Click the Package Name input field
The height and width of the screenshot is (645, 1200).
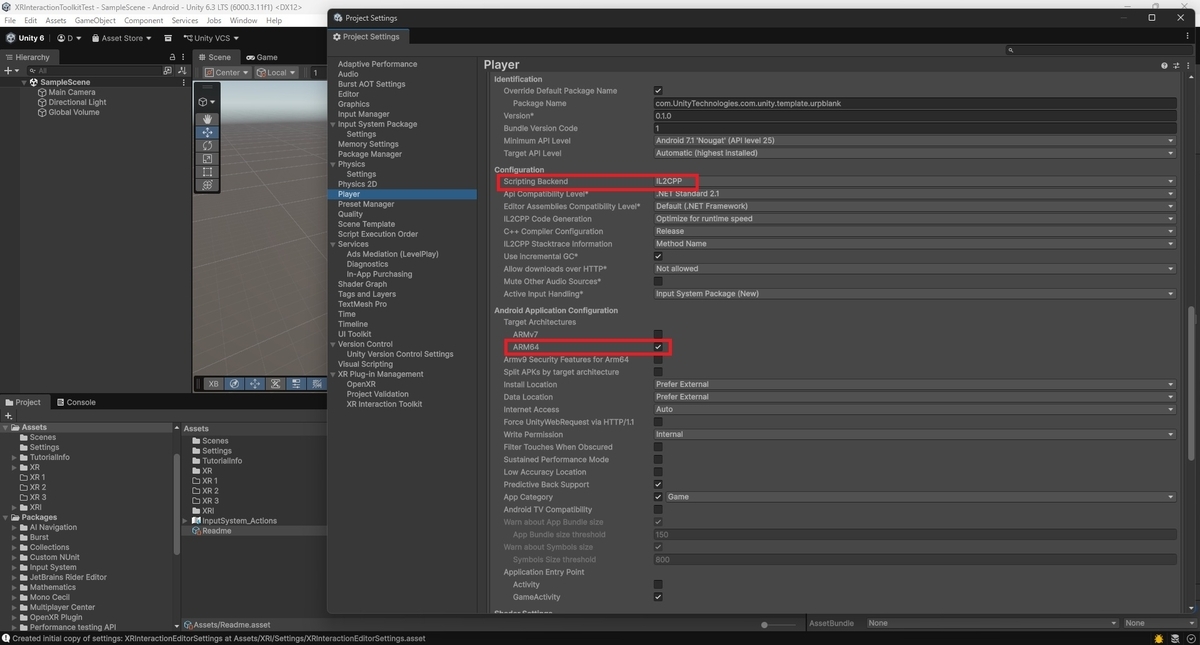coord(914,103)
